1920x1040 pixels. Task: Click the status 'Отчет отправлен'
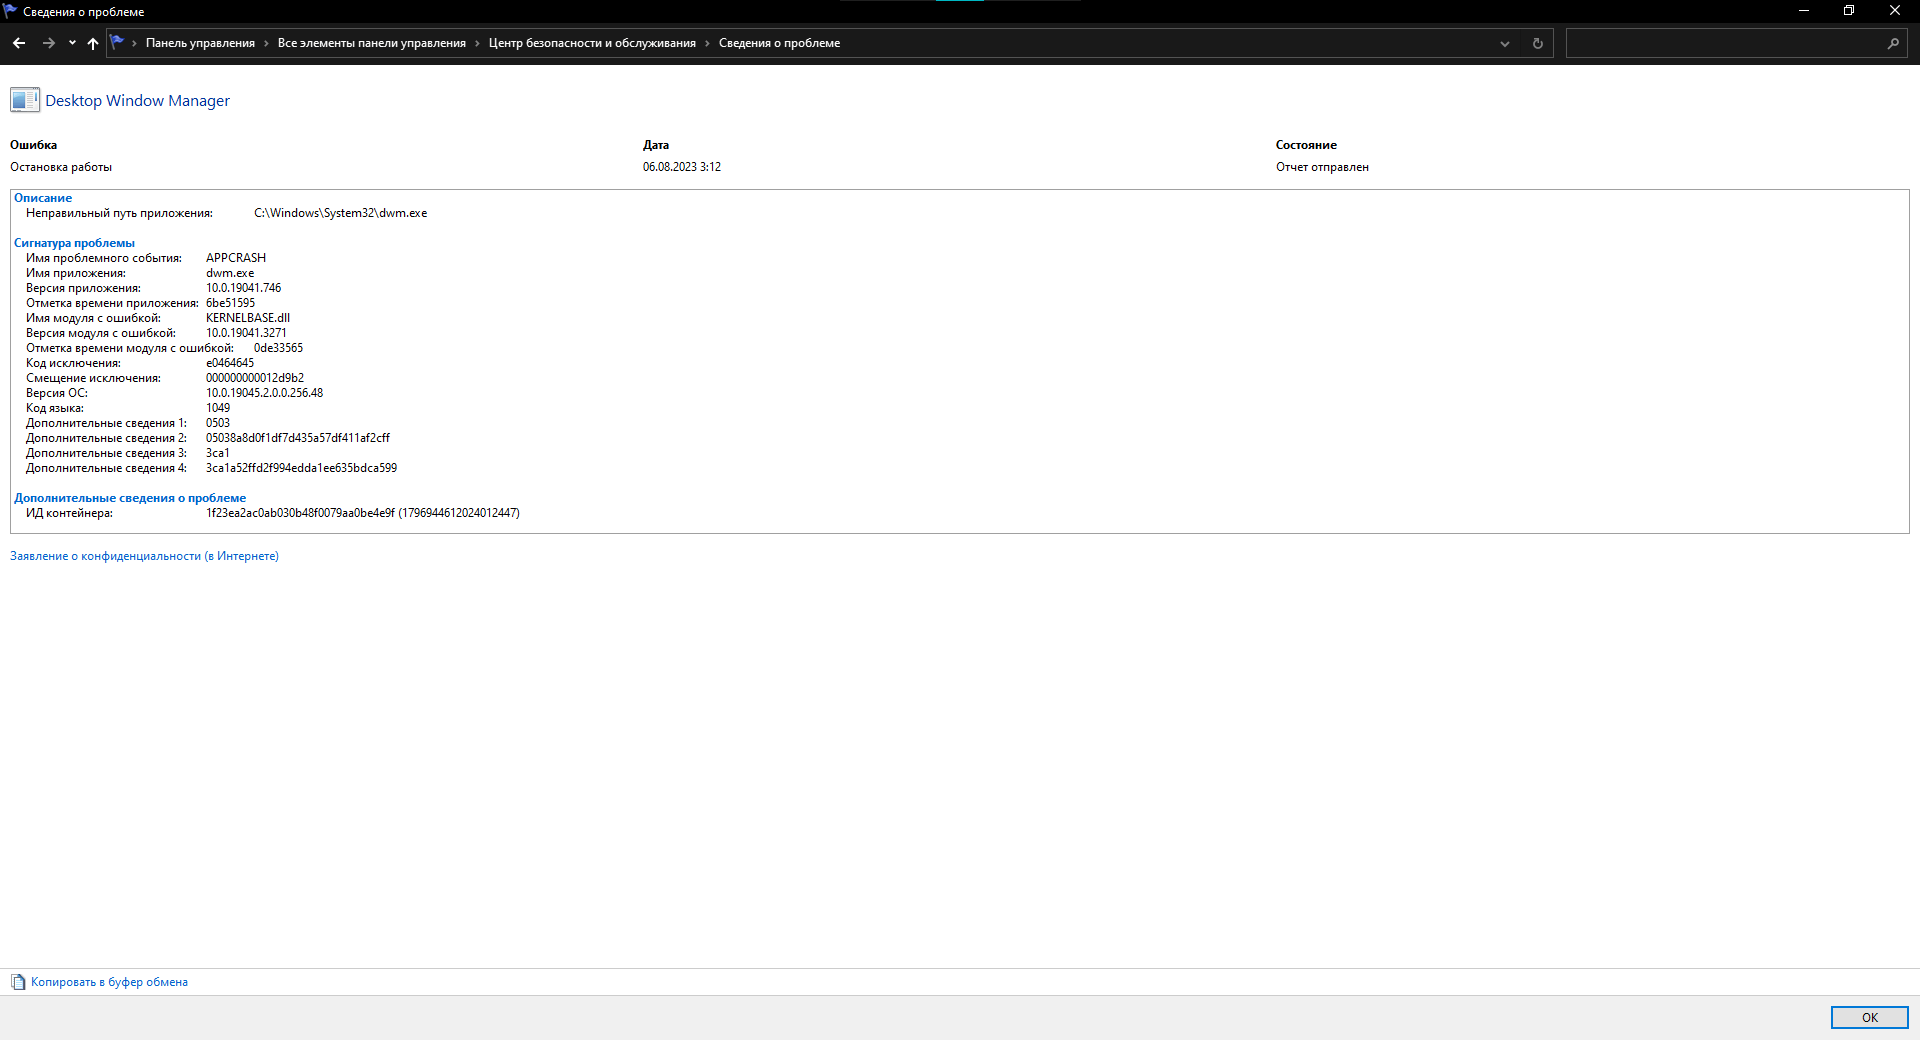coord(1322,167)
